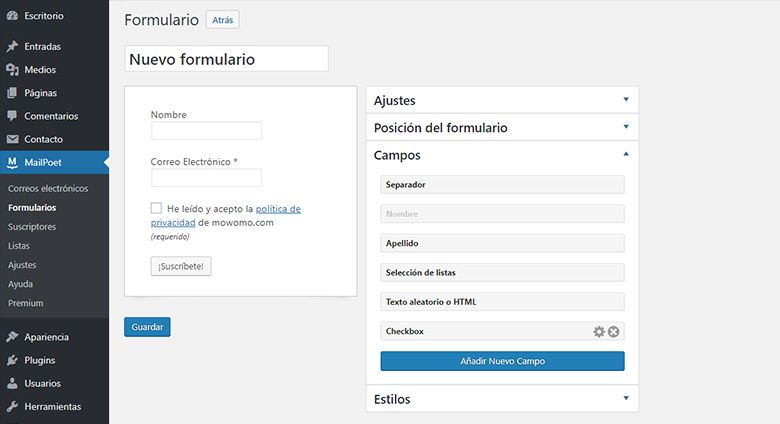Screen dimensions: 780x424
Task: Click the Correo Electrónico text input
Action: (206, 178)
